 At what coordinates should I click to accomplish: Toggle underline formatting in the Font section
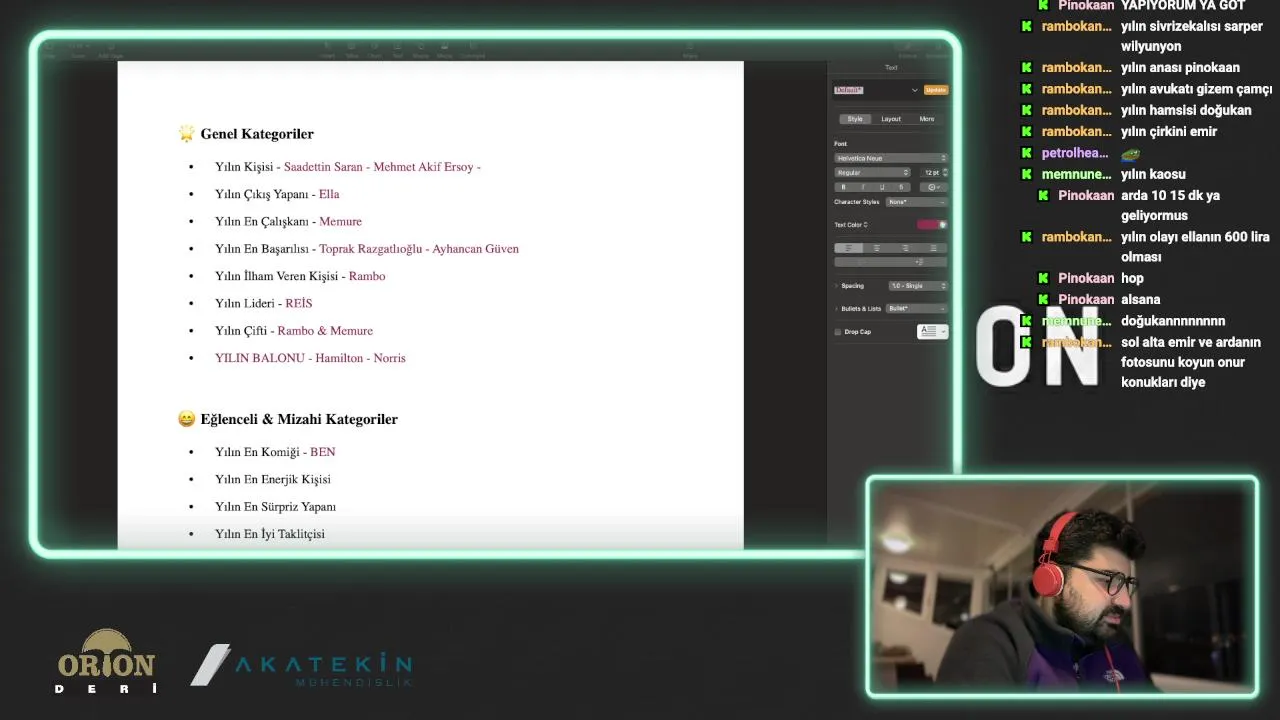click(882, 187)
